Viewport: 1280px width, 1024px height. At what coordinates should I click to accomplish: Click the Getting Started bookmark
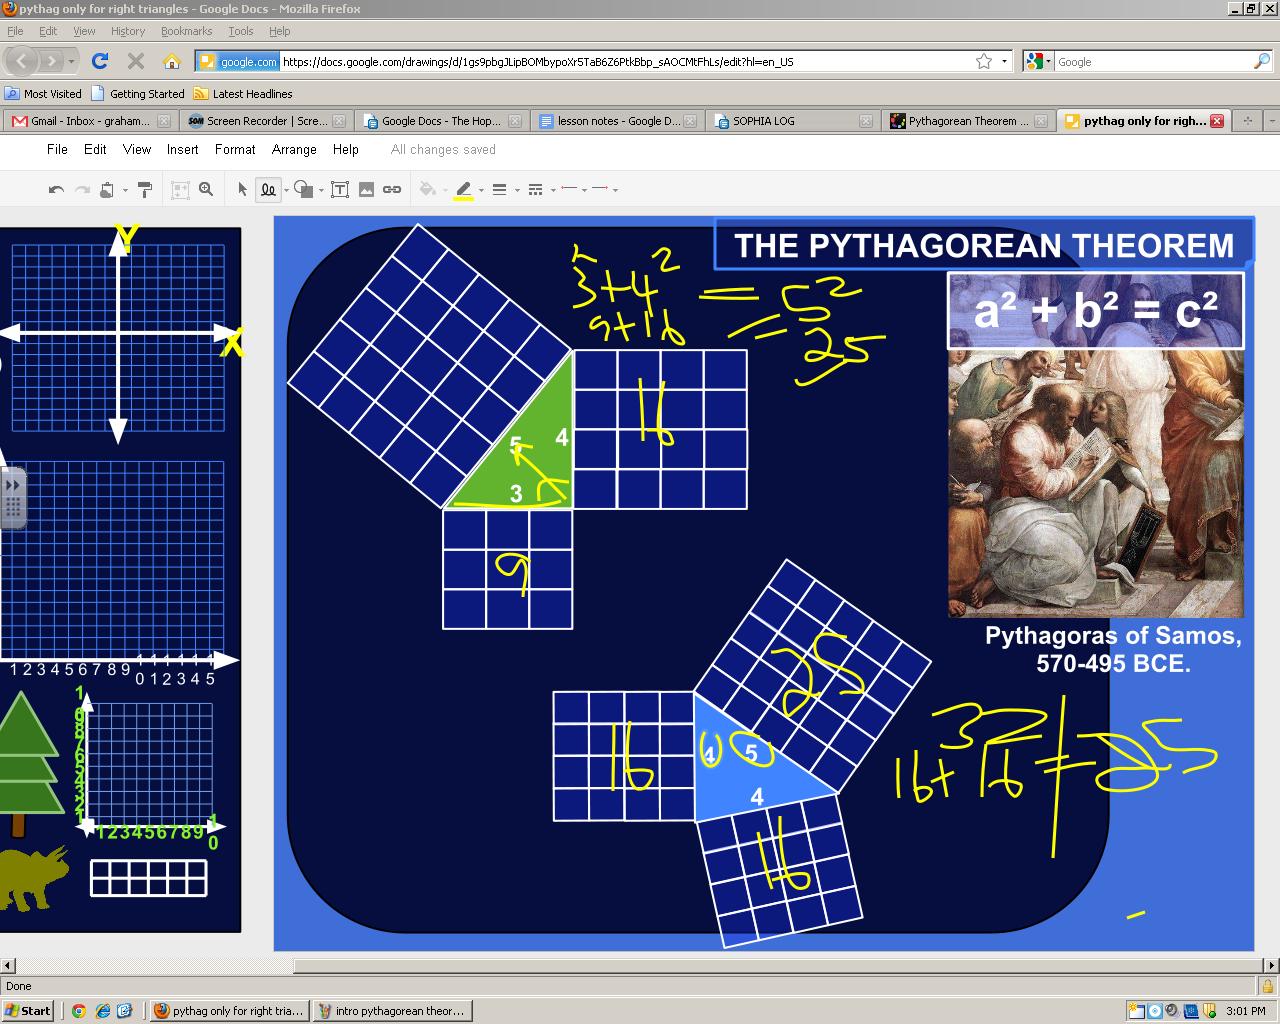click(x=137, y=93)
